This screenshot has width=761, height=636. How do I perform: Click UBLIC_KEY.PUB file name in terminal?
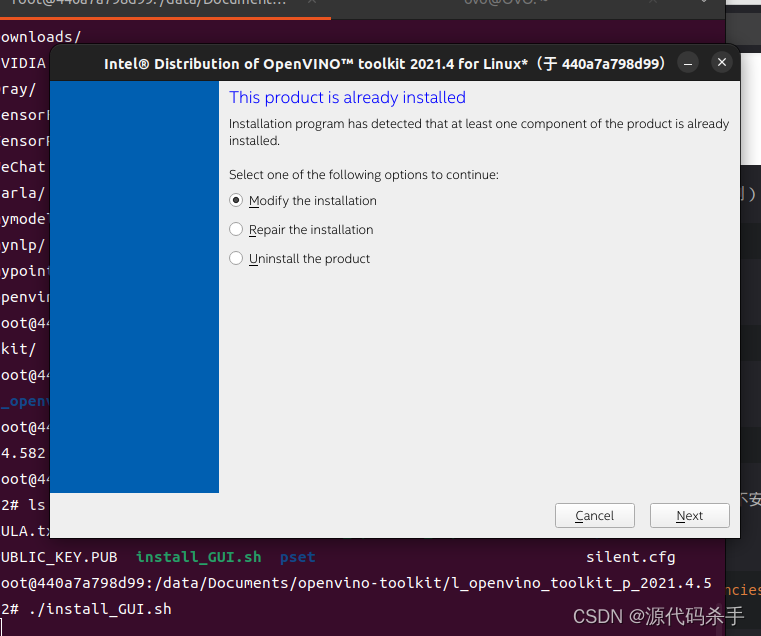click(x=59, y=557)
